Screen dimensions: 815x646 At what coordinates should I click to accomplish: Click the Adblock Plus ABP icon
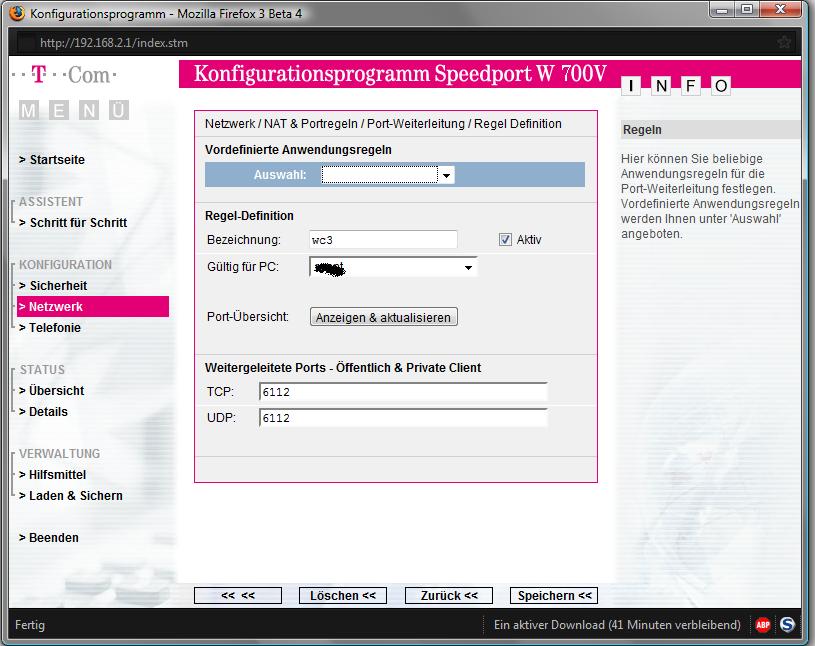click(x=763, y=624)
